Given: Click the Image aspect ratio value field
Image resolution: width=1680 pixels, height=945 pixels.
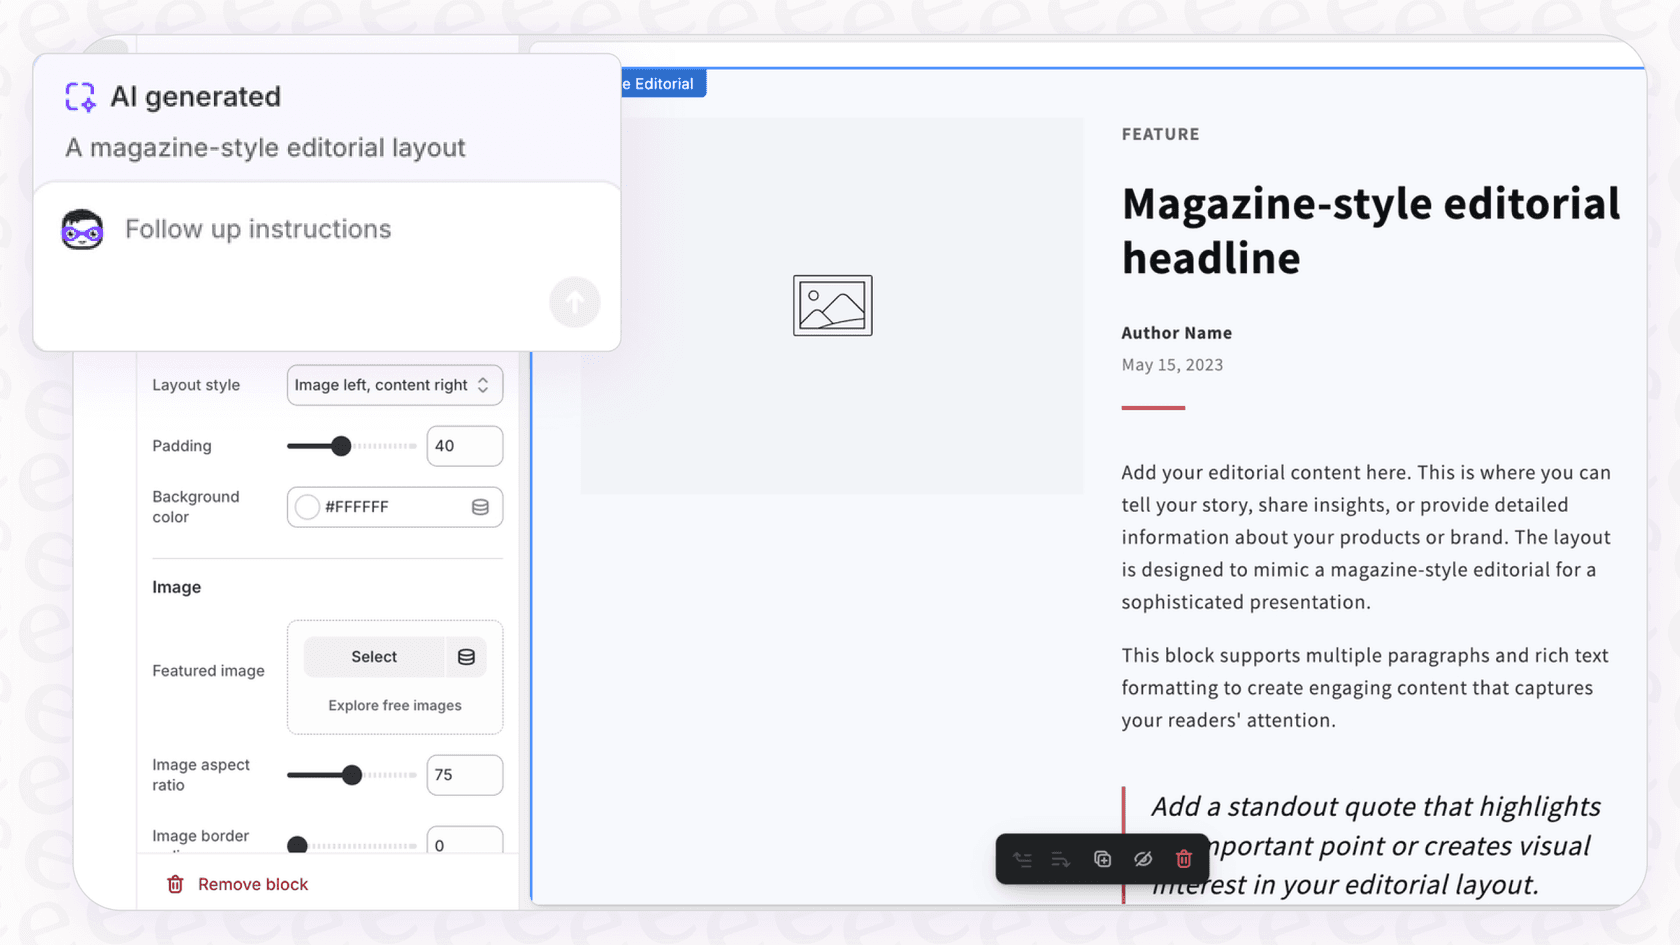Looking at the screenshot, I should point(464,774).
